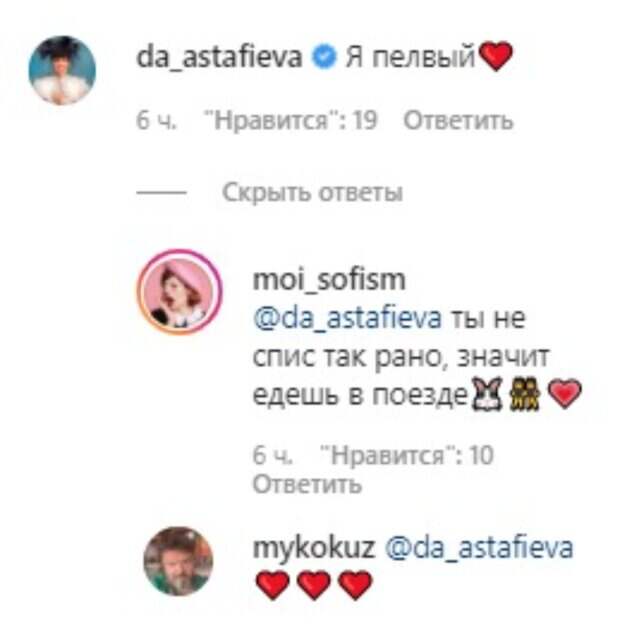The image size is (620, 632).
Task: Follow @da_astafieva mention in moi_sofism's reply
Action: click(x=347, y=318)
